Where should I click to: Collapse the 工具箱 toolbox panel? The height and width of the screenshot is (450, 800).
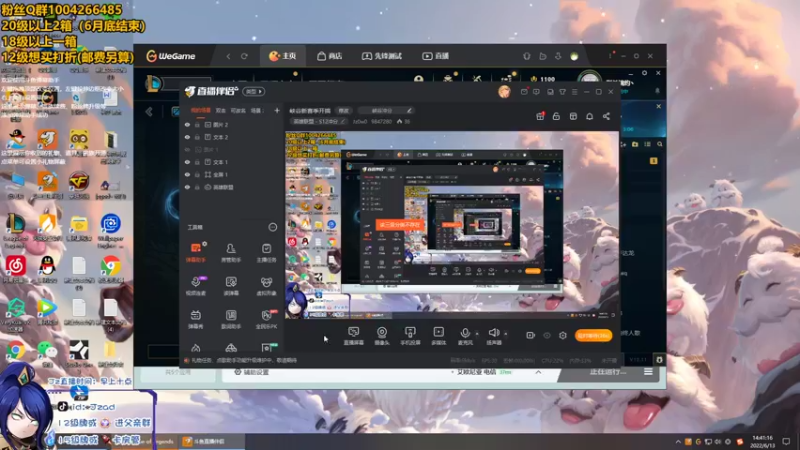pos(273,227)
